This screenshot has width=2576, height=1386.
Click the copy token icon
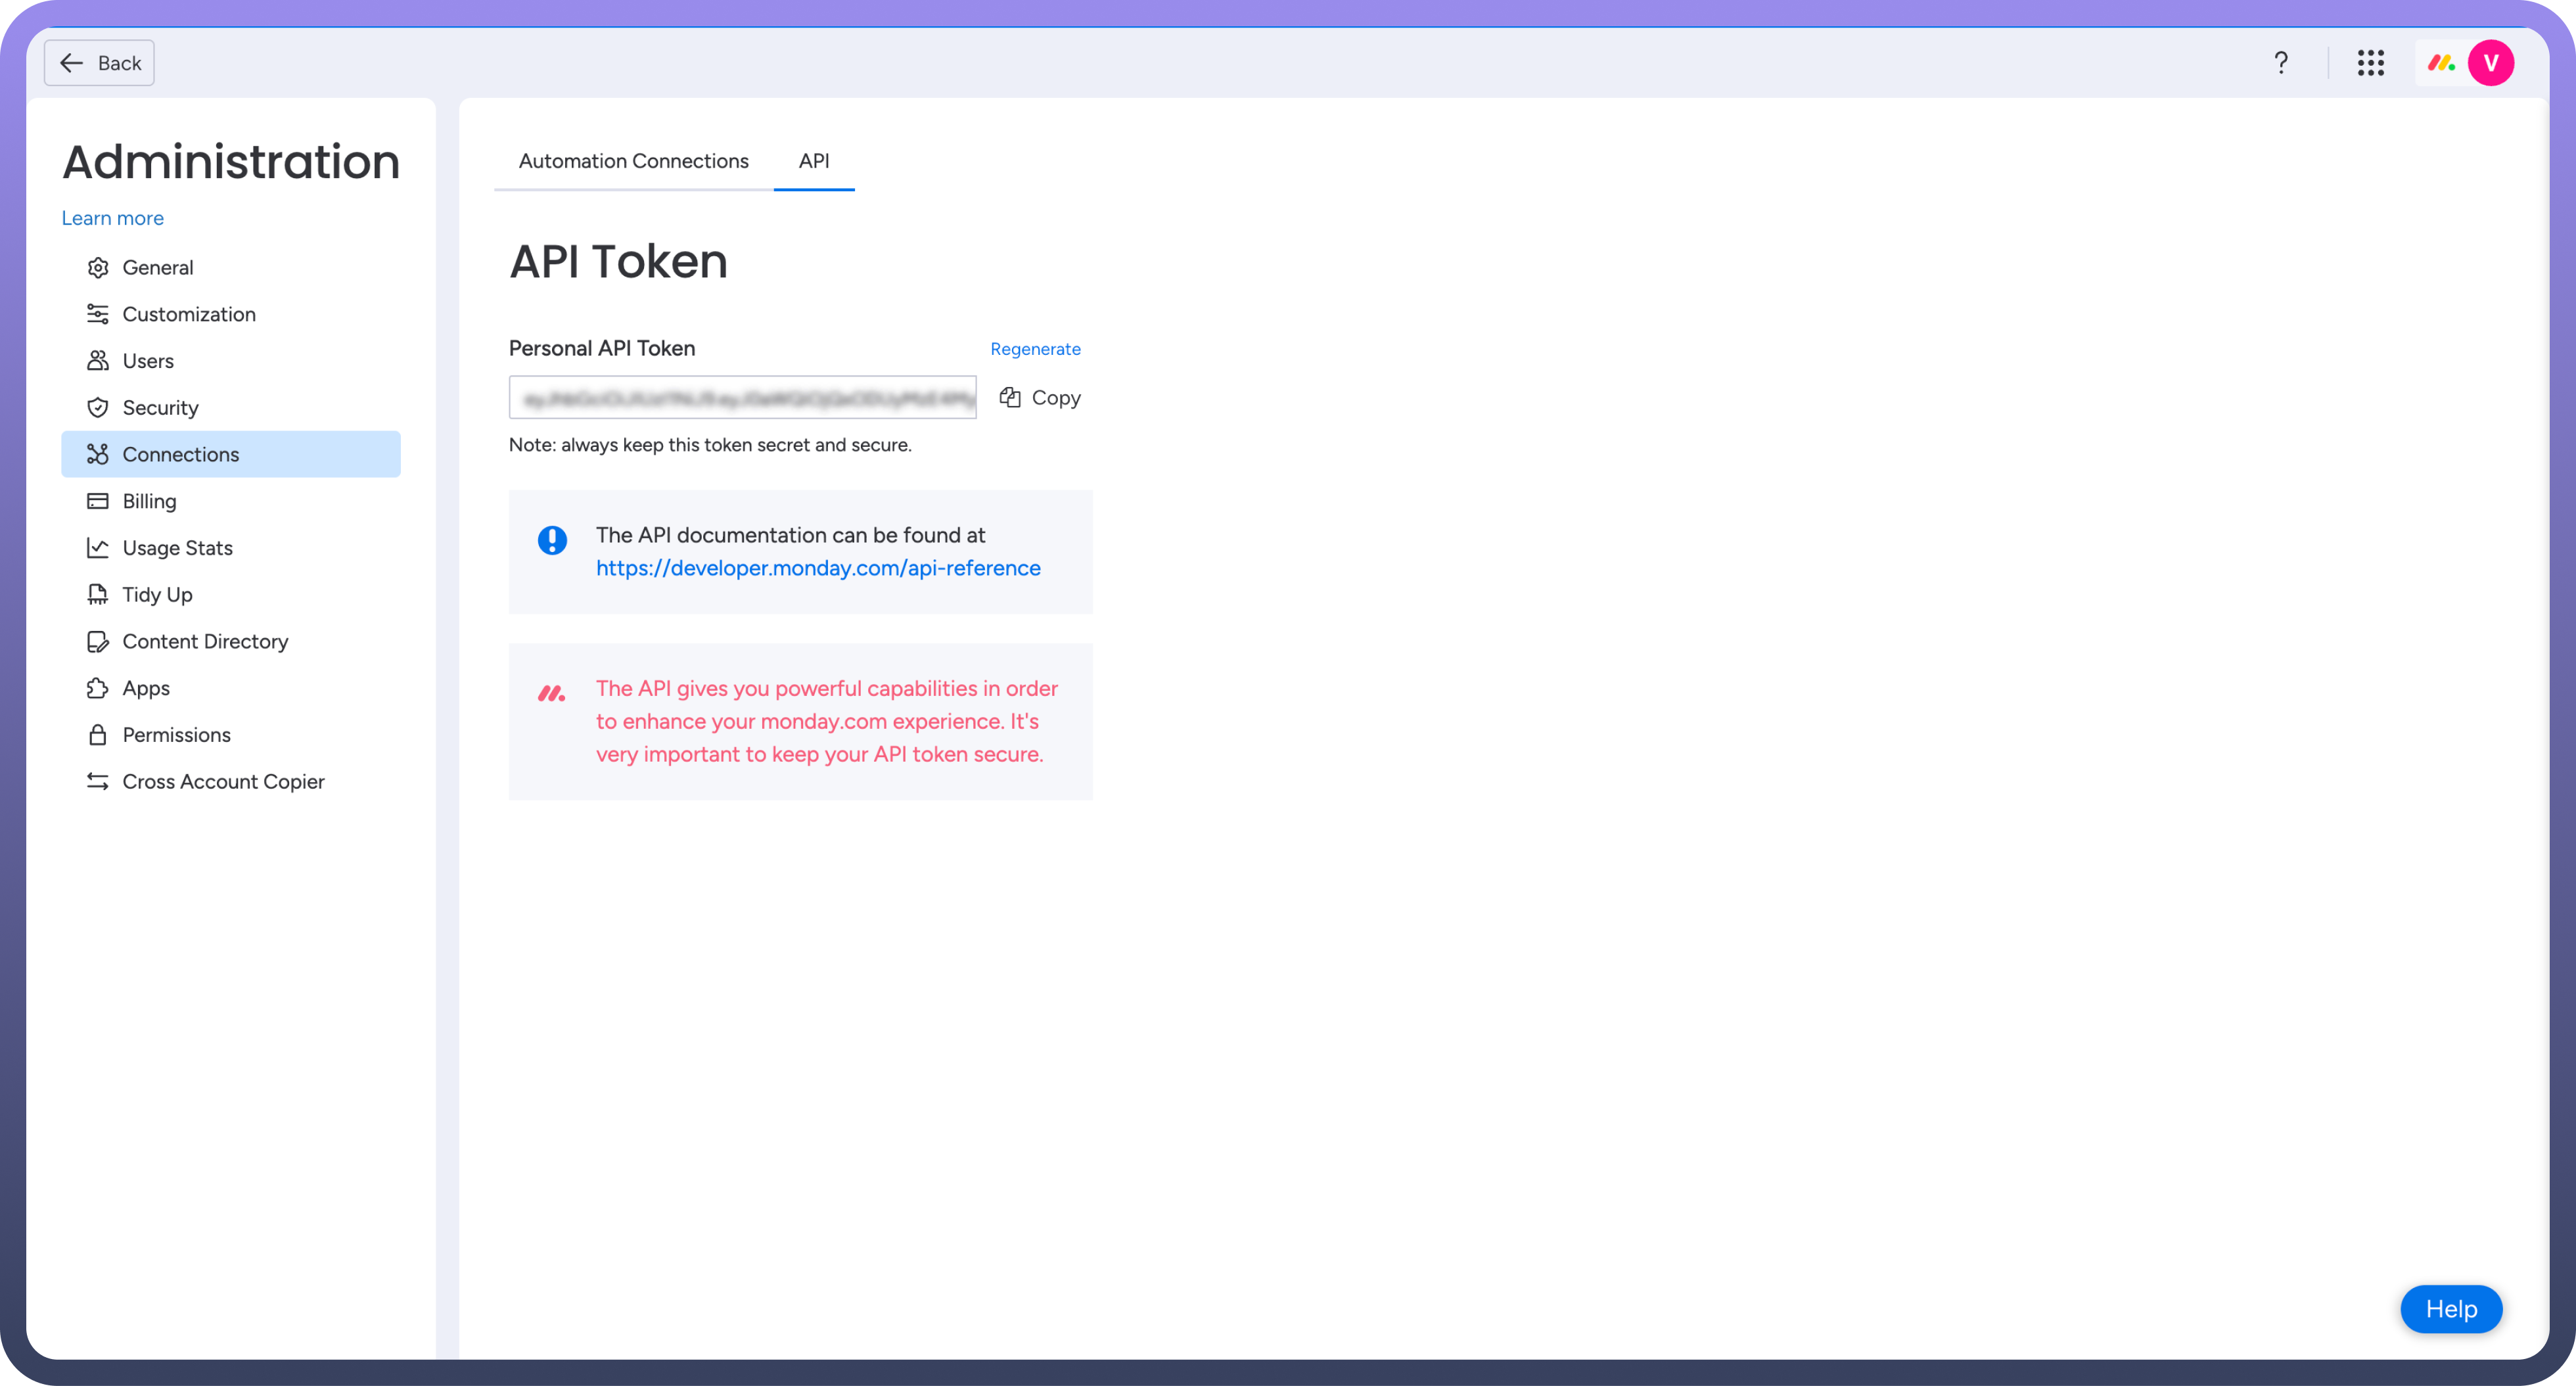(x=1010, y=397)
